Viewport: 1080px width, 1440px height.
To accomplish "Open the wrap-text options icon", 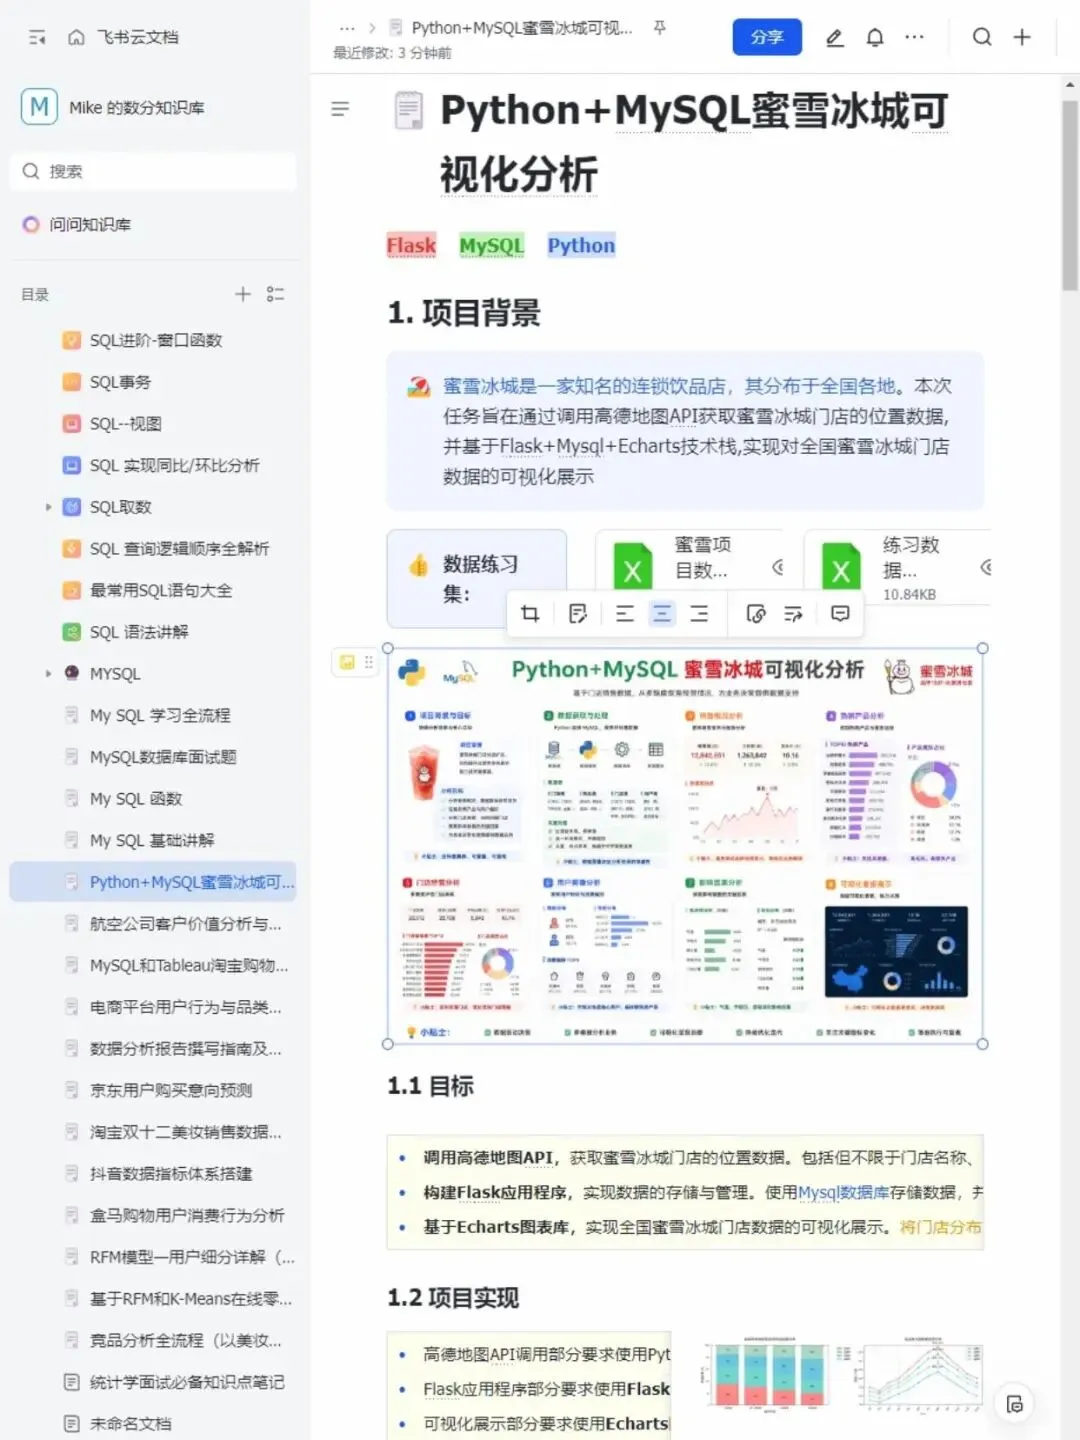I will coord(793,614).
